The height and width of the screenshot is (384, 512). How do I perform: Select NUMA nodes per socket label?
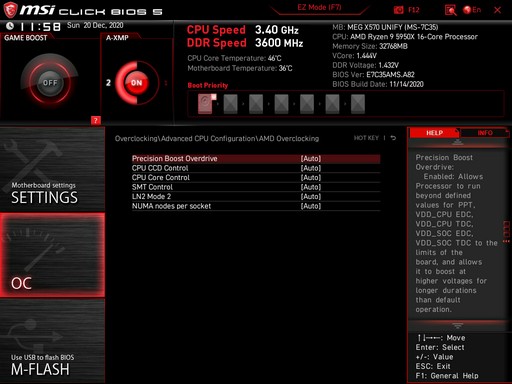[171, 206]
